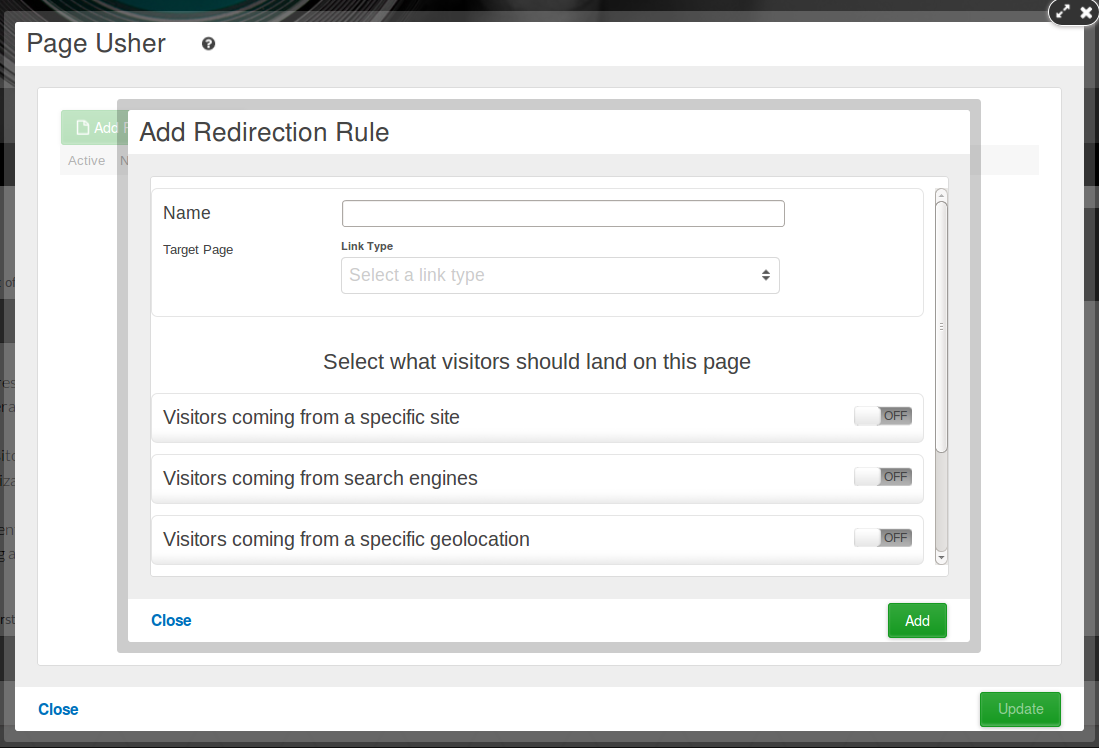Click the scrollbar up arrow

(x=941, y=195)
